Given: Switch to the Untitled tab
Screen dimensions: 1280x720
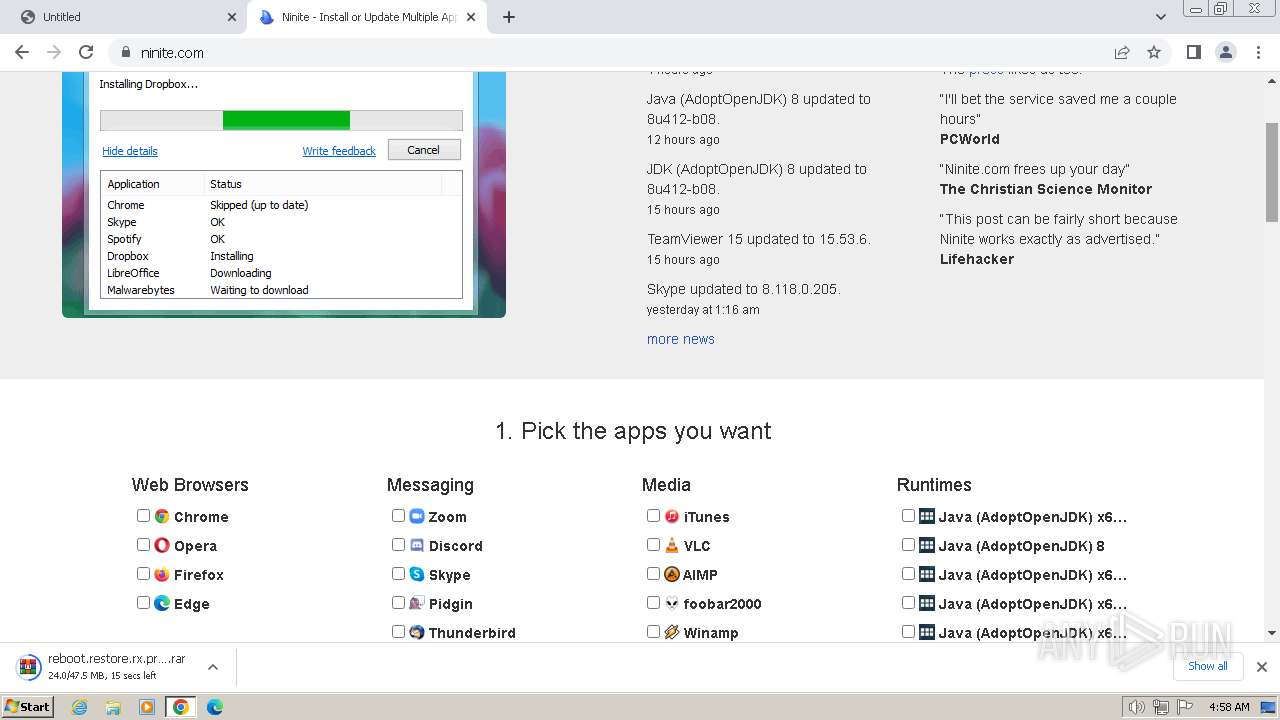Looking at the screenshot, I should pos(123,17).
